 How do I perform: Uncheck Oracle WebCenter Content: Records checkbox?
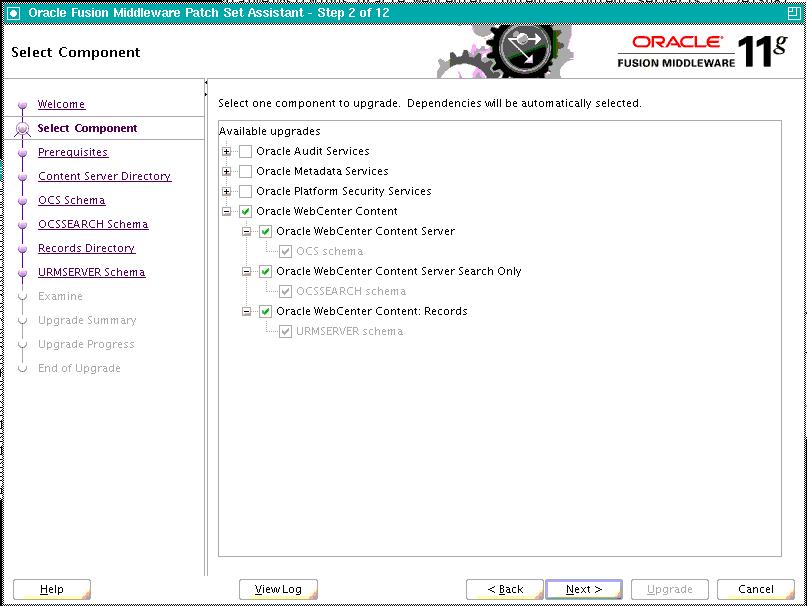(x=266, y=311)
